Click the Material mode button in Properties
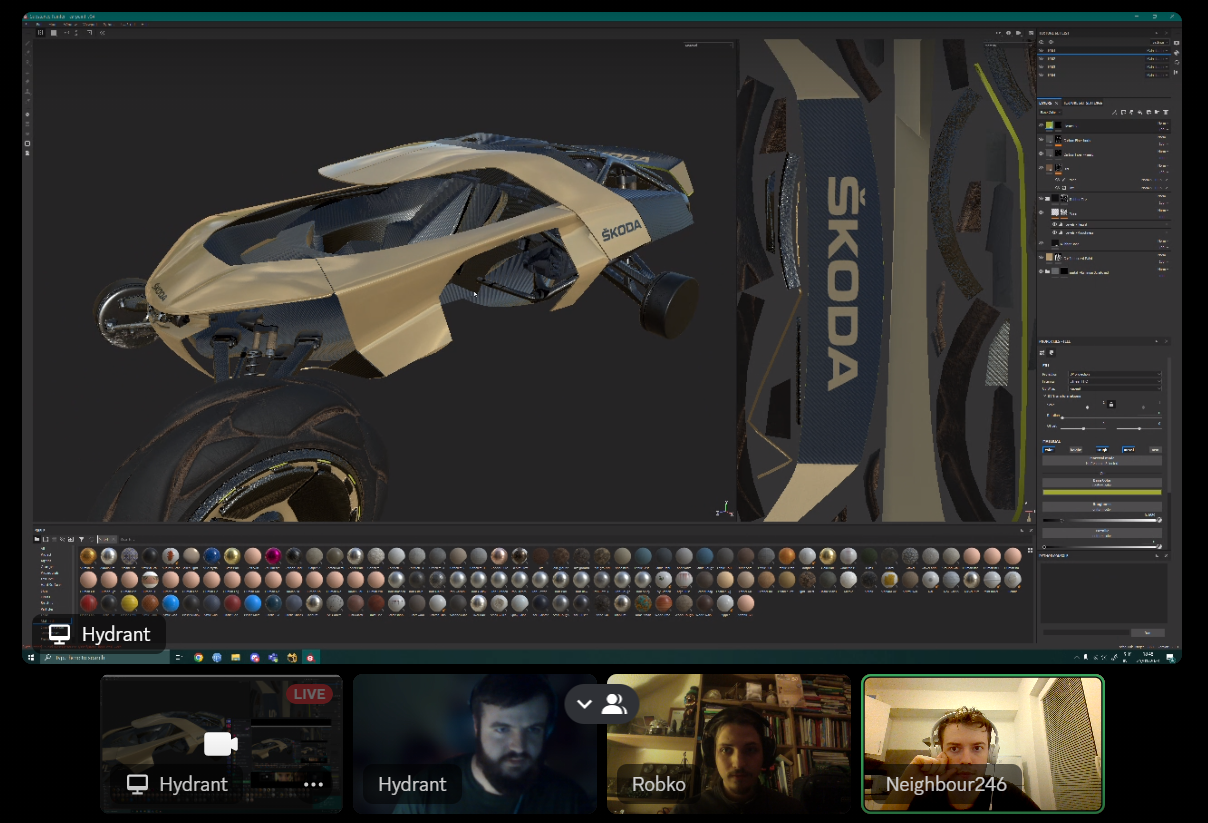 point(1102,460)
